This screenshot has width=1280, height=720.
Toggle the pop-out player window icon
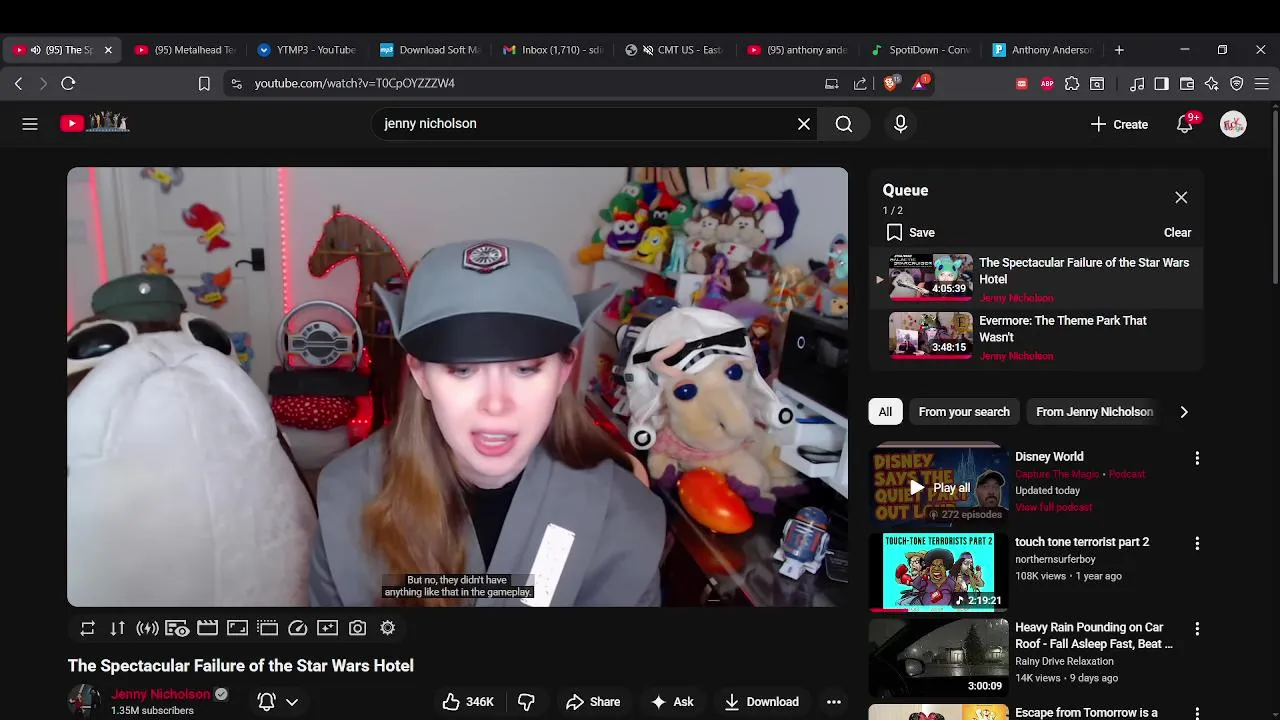pos(267,628)
